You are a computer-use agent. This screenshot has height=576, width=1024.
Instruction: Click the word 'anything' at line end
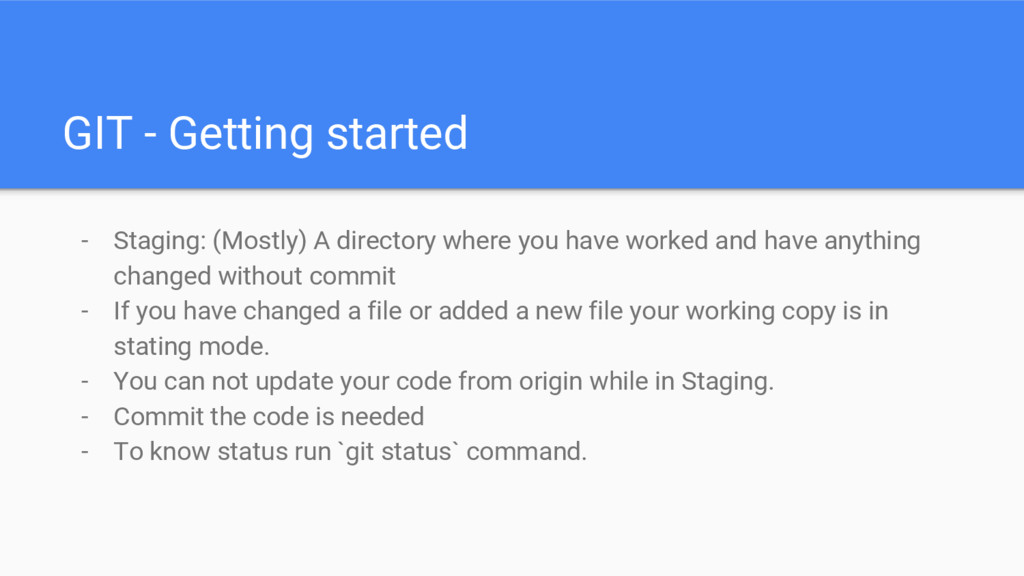coord(872,241)
